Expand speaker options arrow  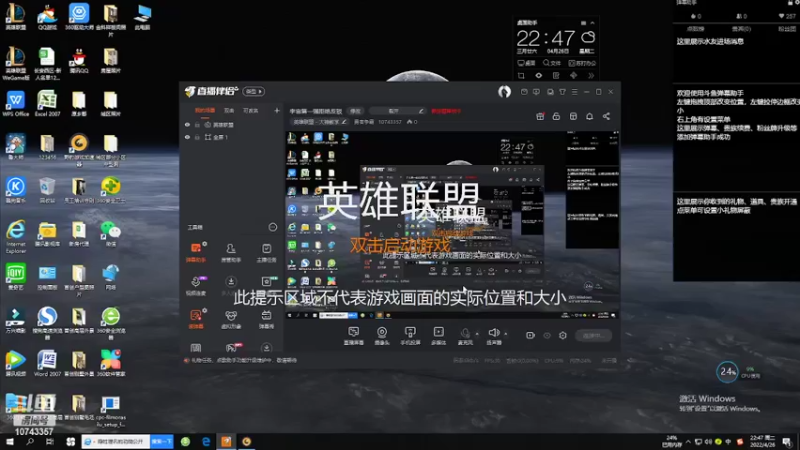[x=506, y=334]
